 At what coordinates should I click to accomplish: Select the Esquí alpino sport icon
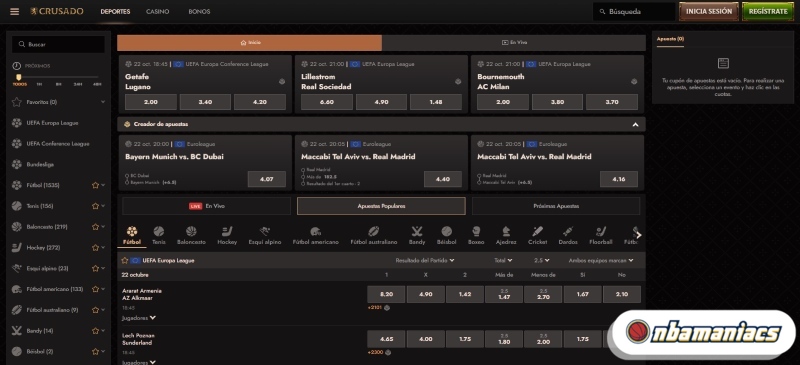pos(264,231)
